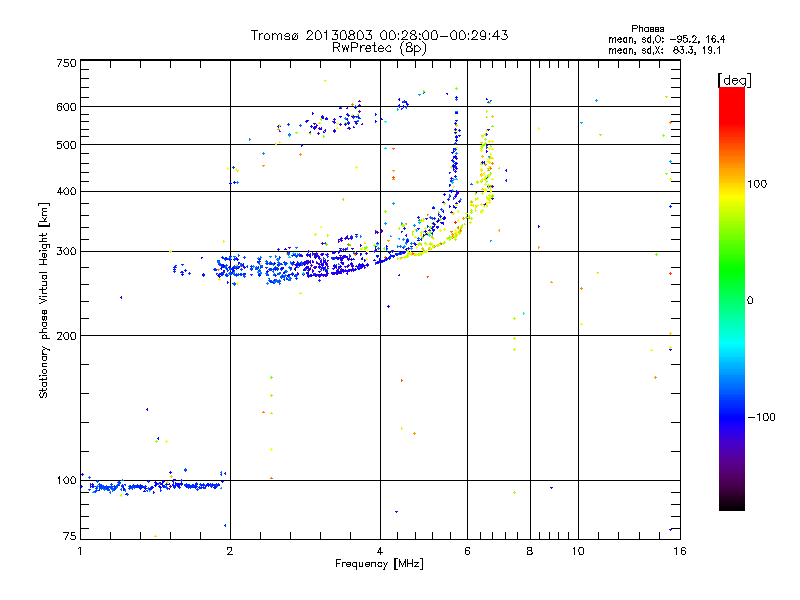Screen dimensions: 800x600
Task: Click the 'Phases' statistics heading
Action: point(647,29)
